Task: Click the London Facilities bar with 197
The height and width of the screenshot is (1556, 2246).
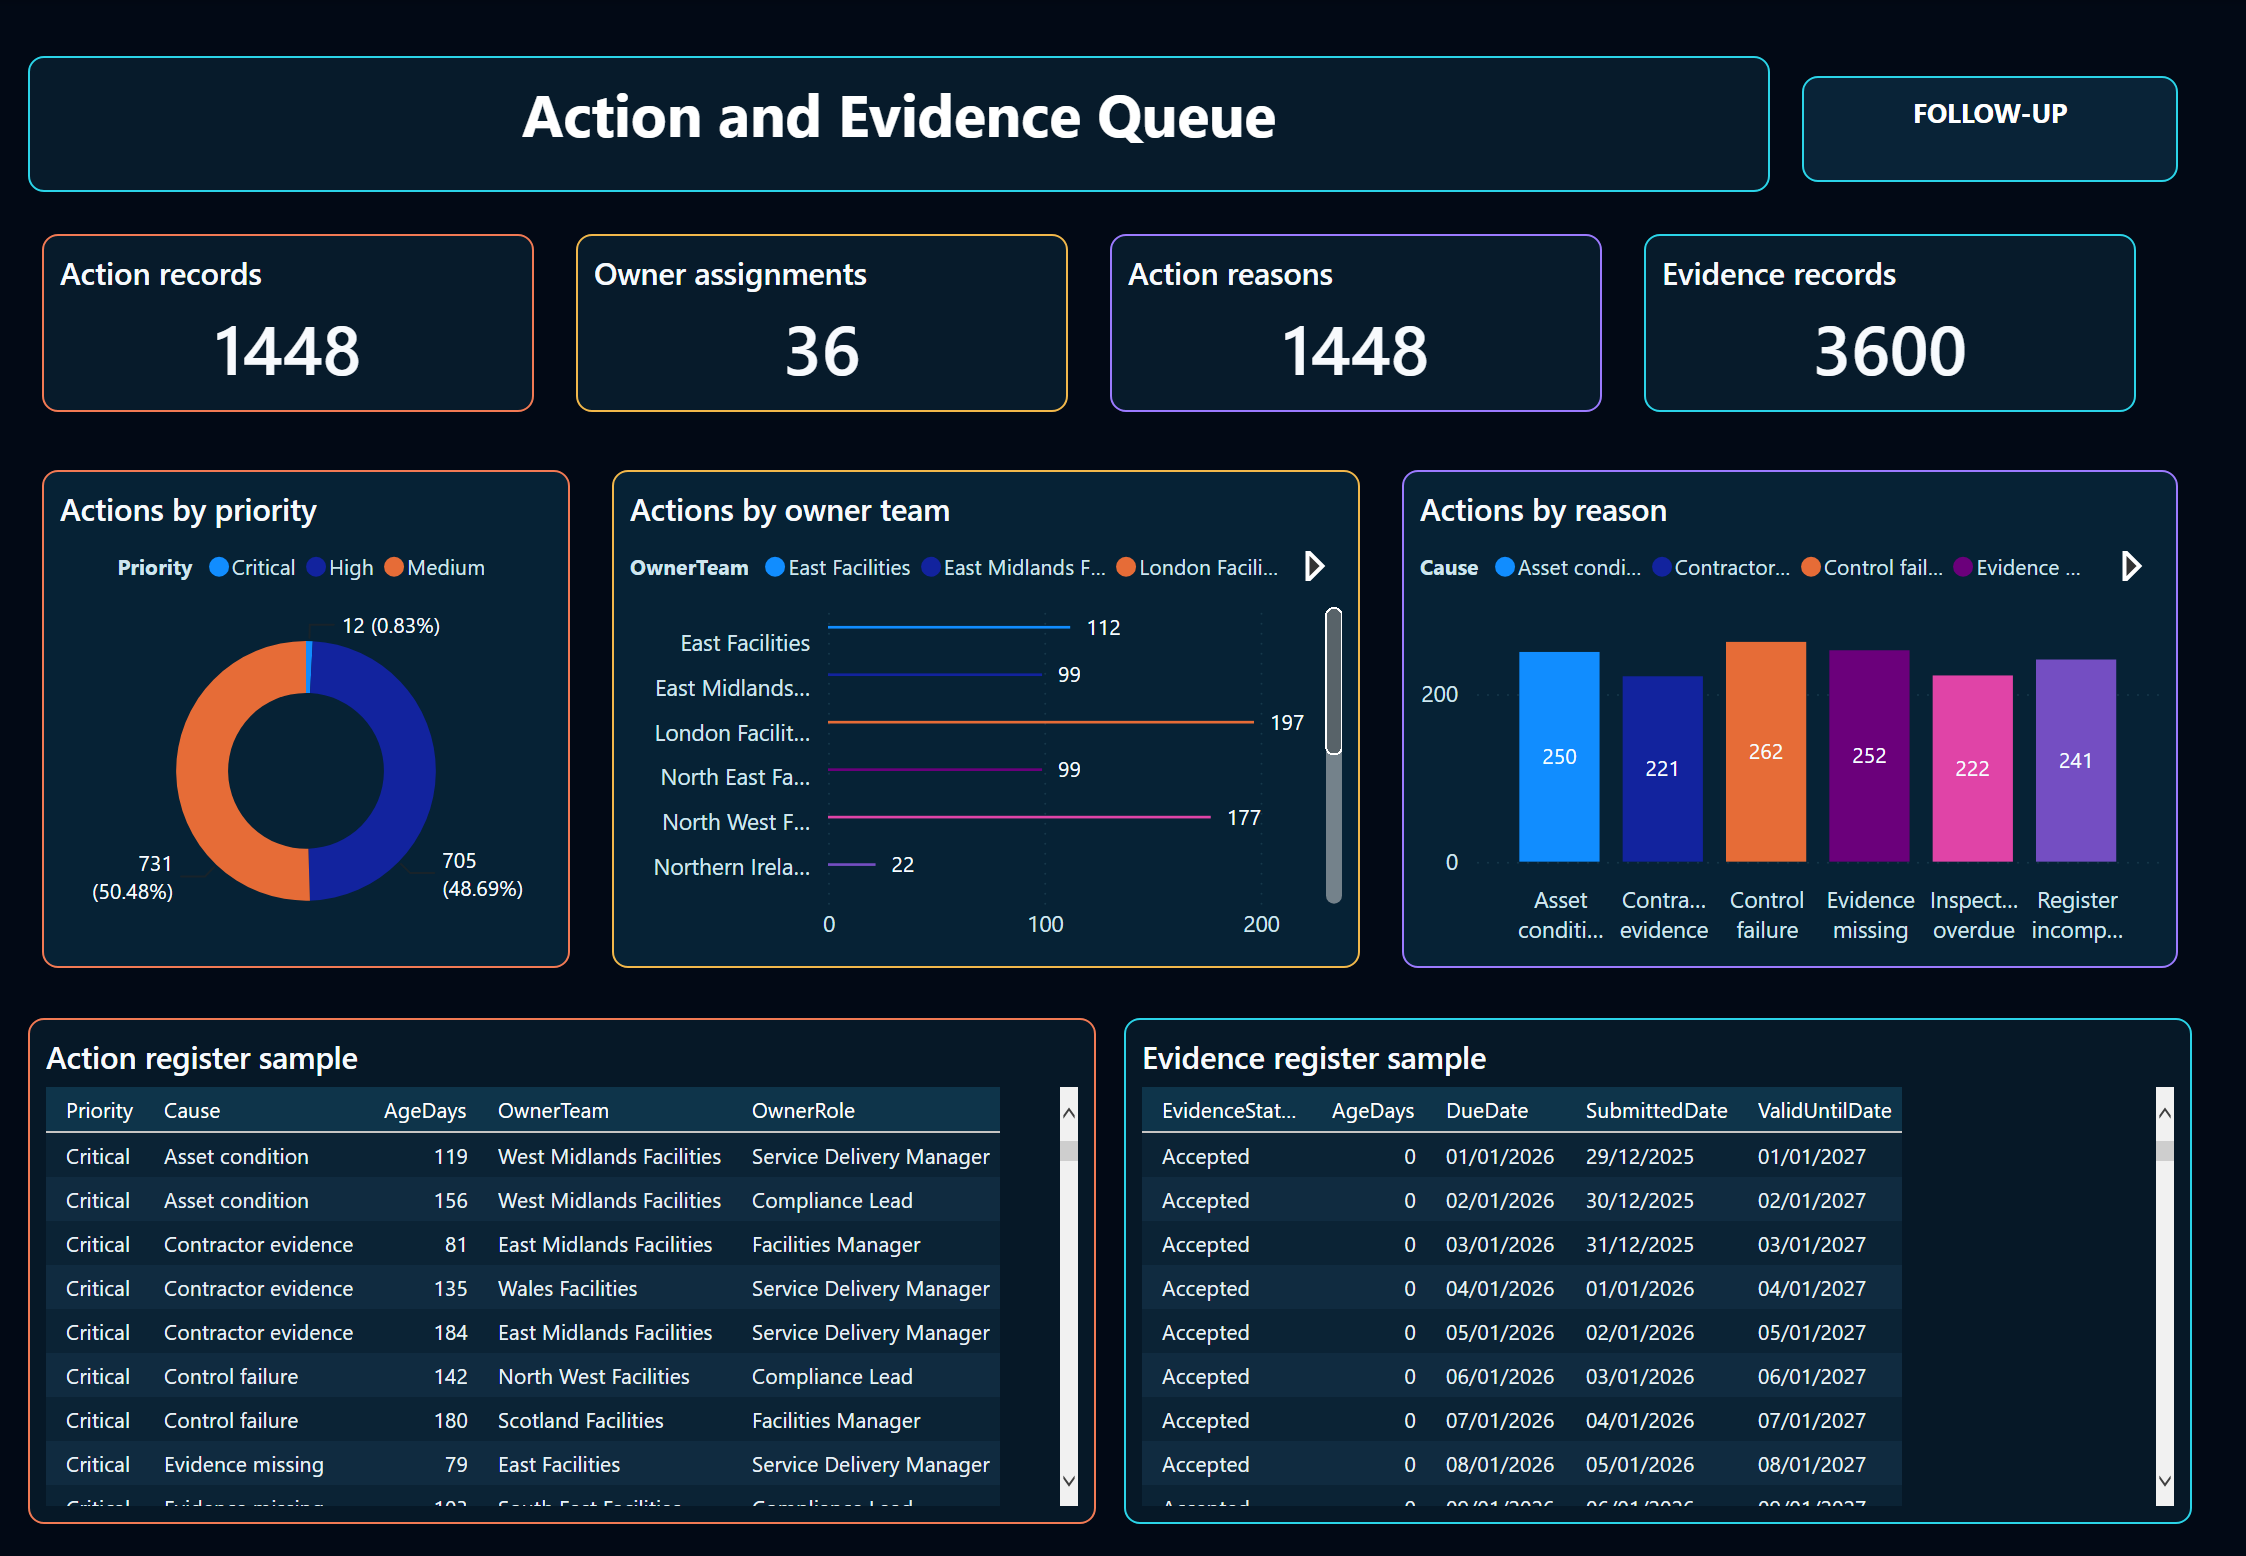Action: click(x=1041, y=722)
